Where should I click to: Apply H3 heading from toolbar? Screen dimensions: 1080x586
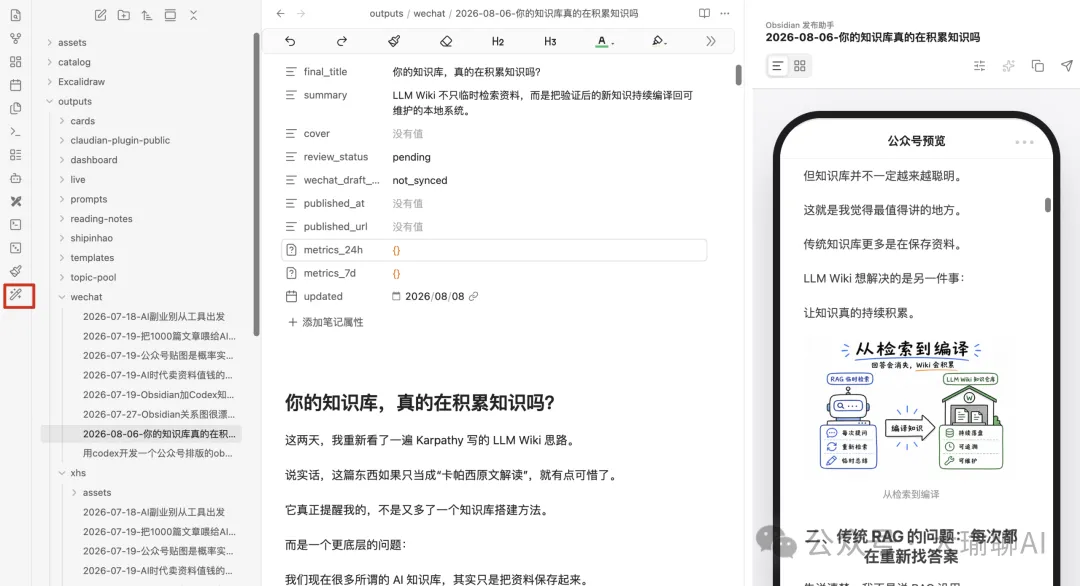point(550,41)
